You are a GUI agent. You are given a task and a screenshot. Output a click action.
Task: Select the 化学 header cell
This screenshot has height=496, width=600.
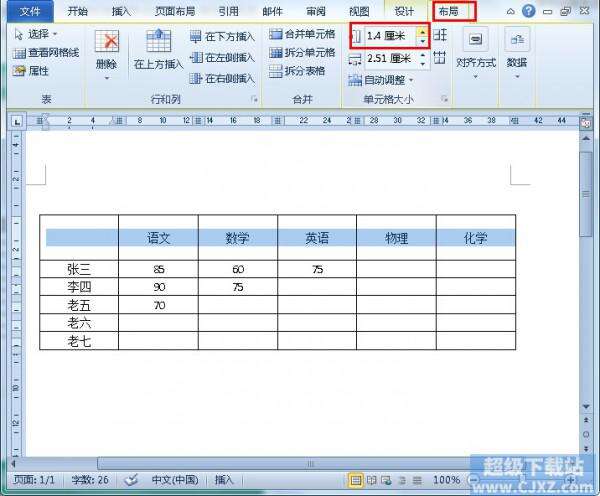coord(476,238)
